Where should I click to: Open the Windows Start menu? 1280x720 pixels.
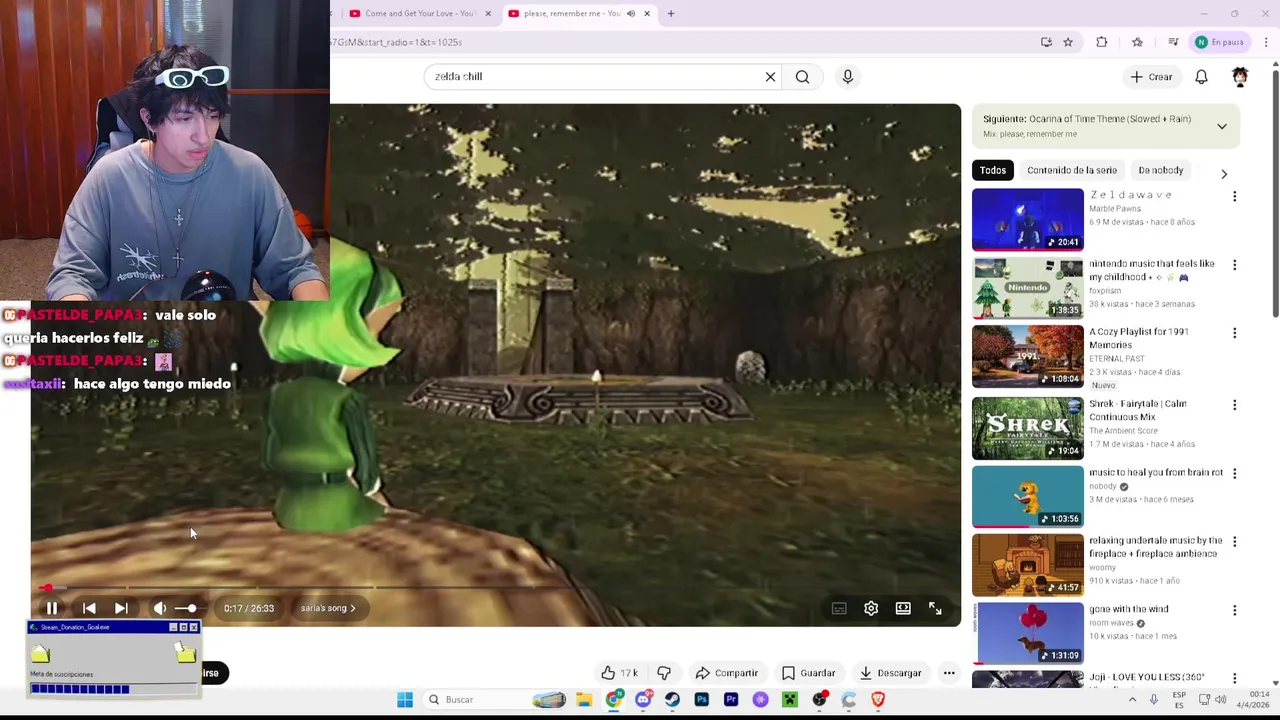click(x=405, y=700)
